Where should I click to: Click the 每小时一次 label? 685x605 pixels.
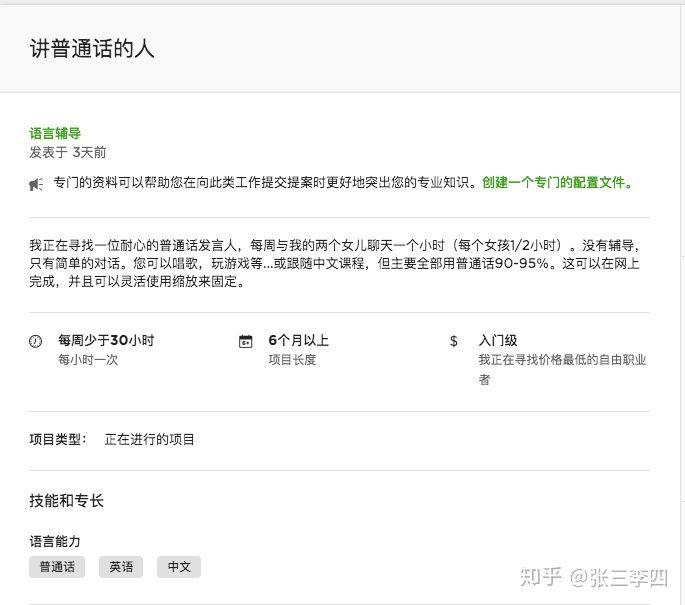(88, 360)
